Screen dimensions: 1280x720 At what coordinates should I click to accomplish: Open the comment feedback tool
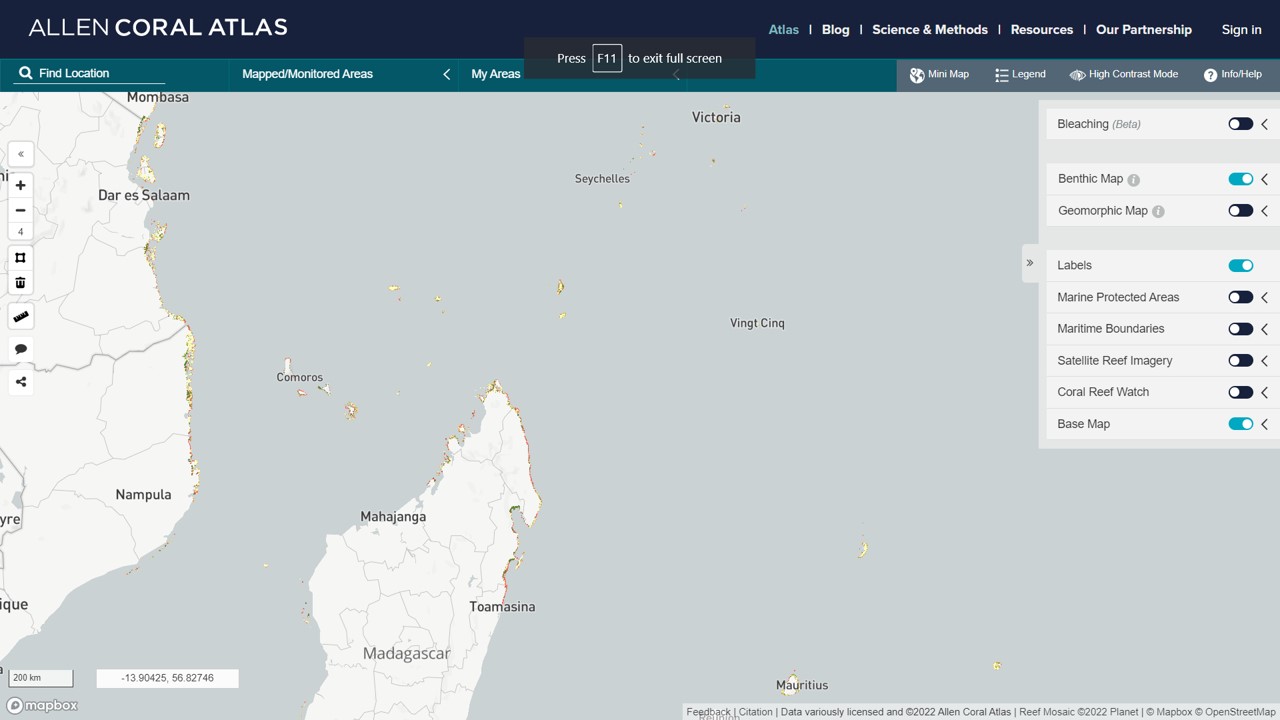pos(20,349)
